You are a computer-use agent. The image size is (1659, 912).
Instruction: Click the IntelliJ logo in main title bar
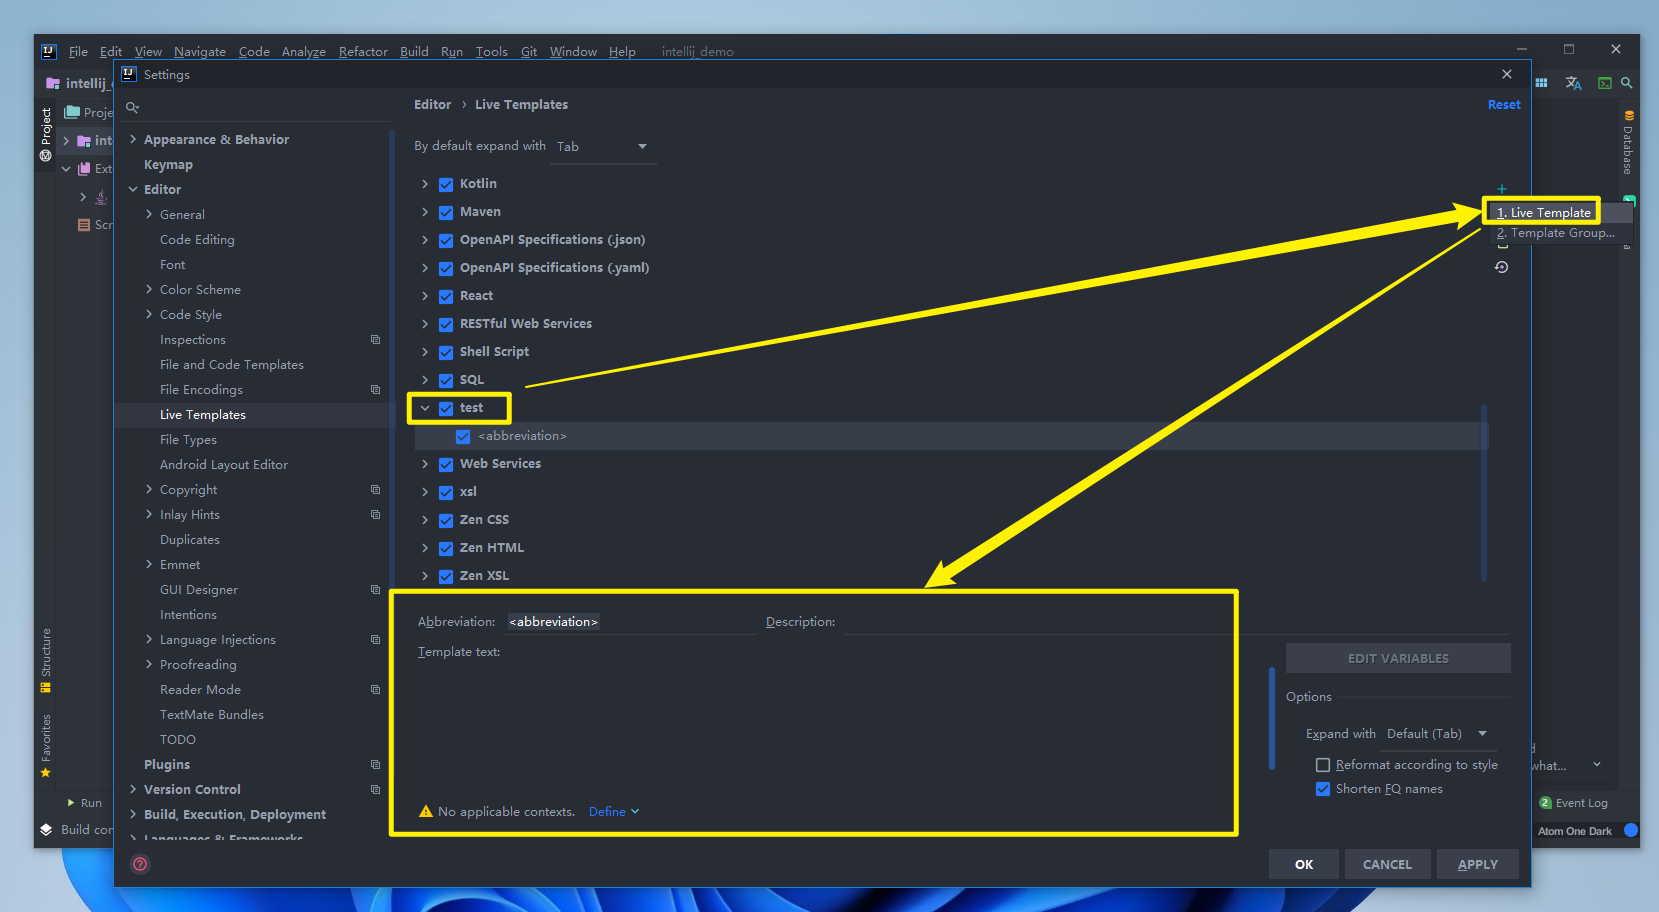(x=48, y=51)
